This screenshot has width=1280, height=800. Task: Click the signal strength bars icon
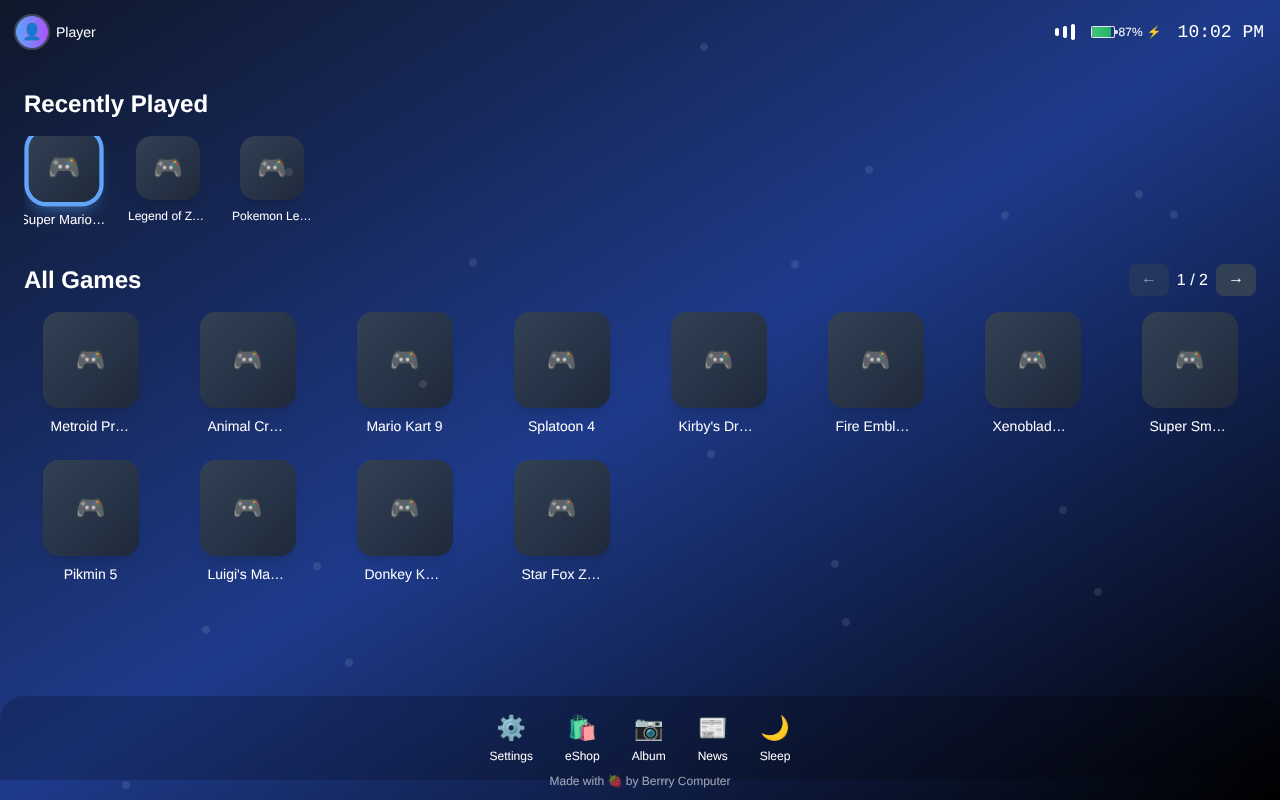pyautogui.click(x=1065, y=32)
